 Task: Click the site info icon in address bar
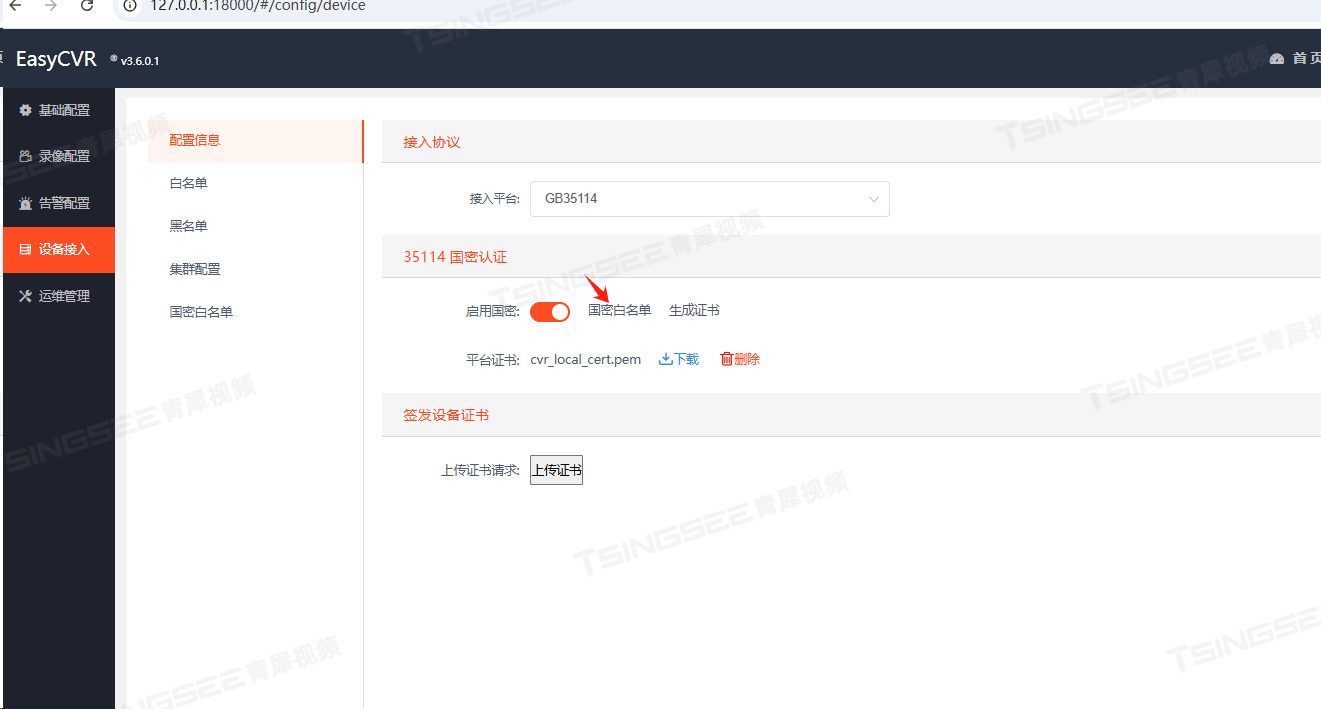click(128, 6)
